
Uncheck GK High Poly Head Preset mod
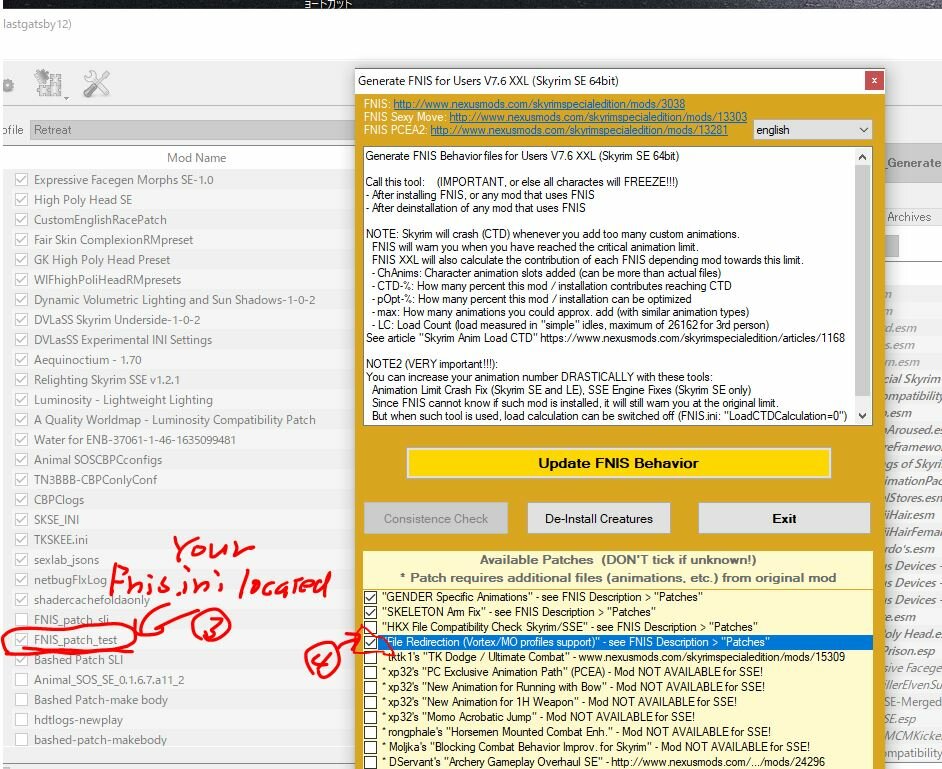(21, 260)
